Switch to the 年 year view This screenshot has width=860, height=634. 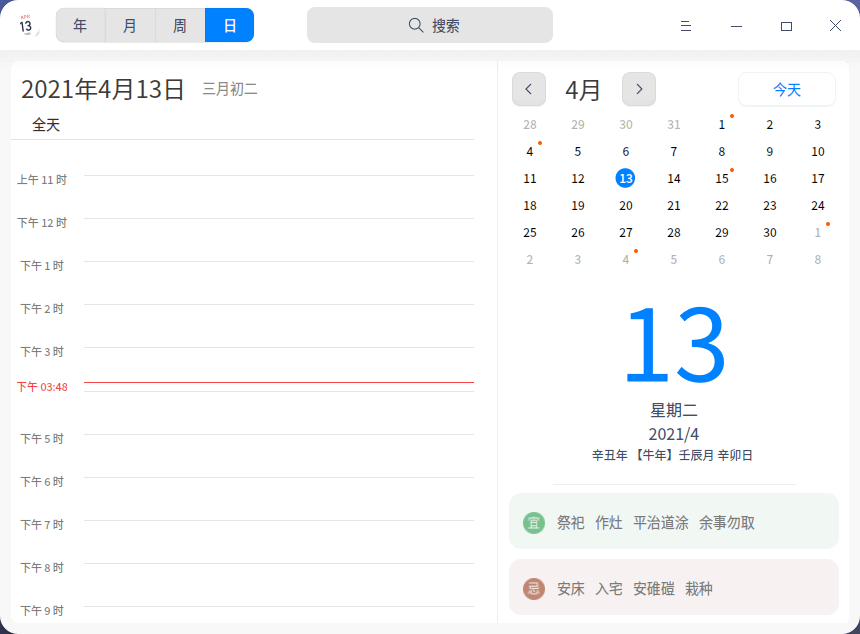(x=81, y=25)
